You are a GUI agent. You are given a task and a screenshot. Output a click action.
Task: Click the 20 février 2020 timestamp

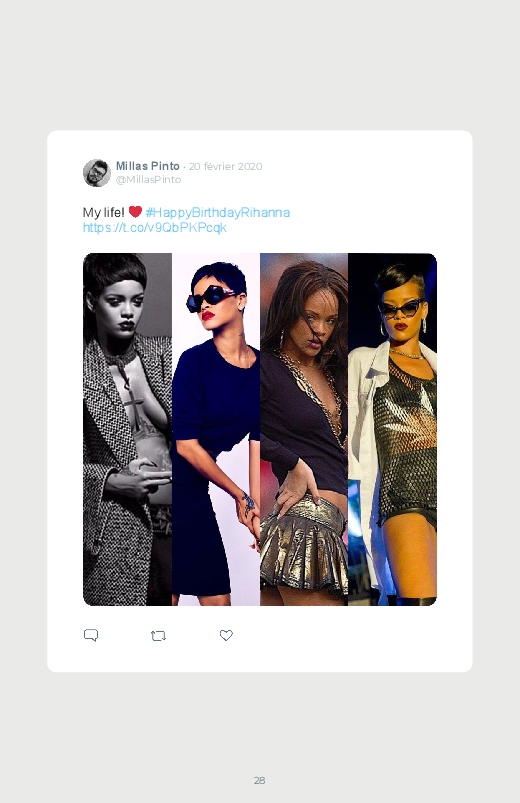coord(225,166)
